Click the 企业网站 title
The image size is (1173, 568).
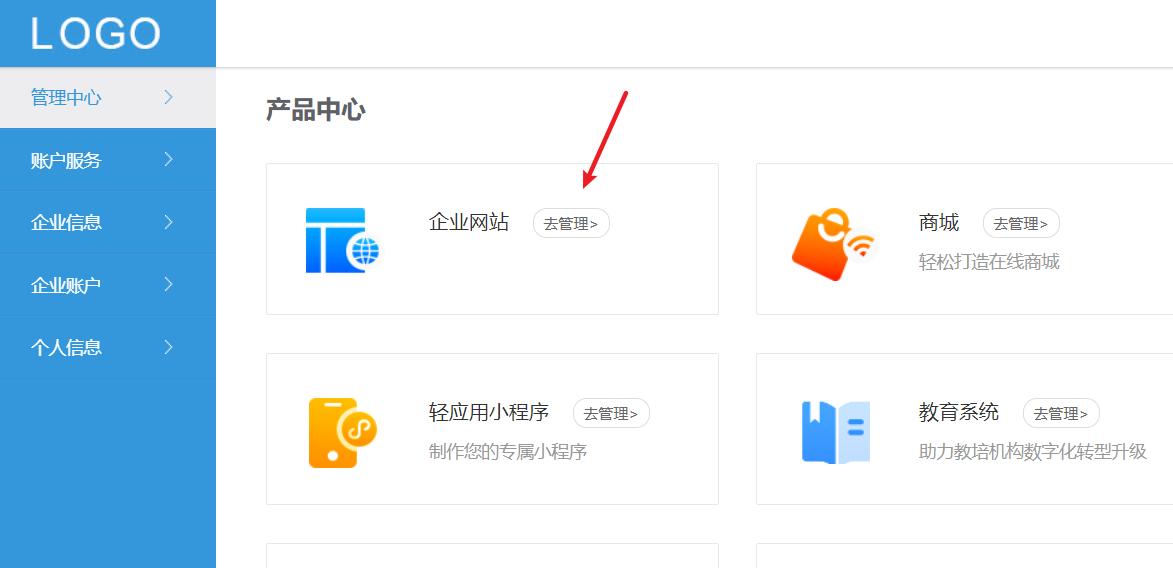[x=469, y=222]
